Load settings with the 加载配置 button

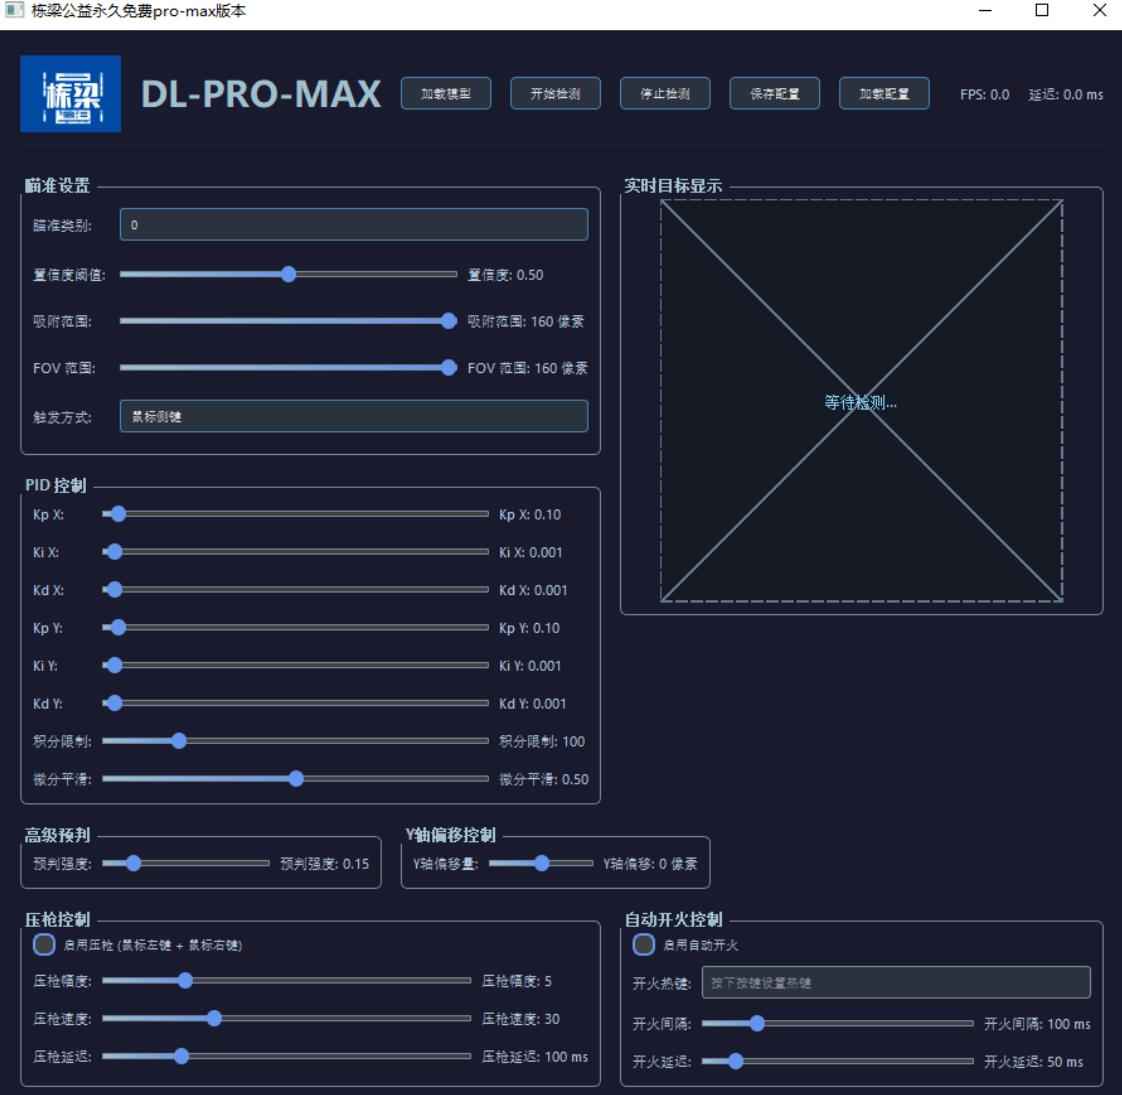[884, 93]
